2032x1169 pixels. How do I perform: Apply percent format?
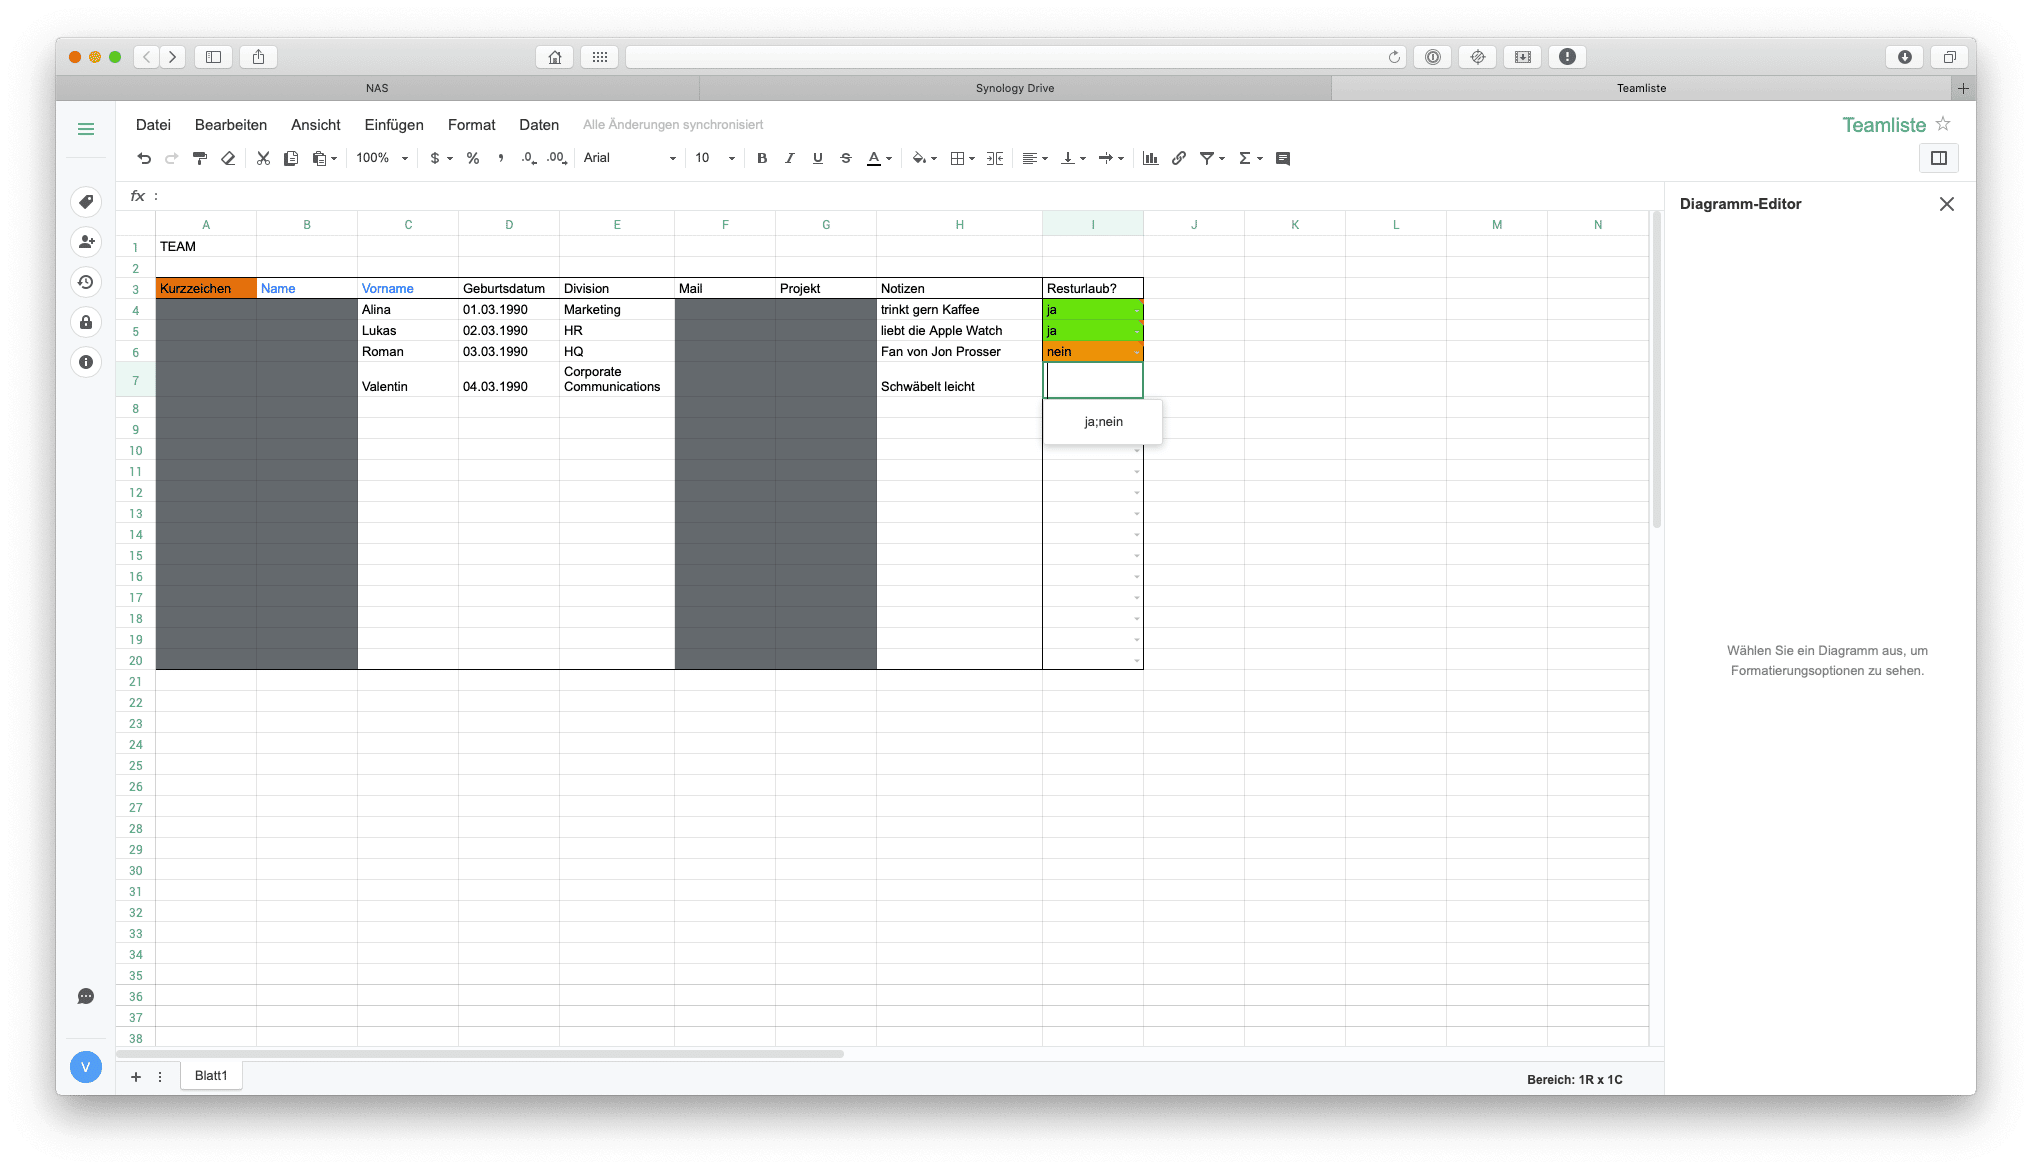point(473,158)
